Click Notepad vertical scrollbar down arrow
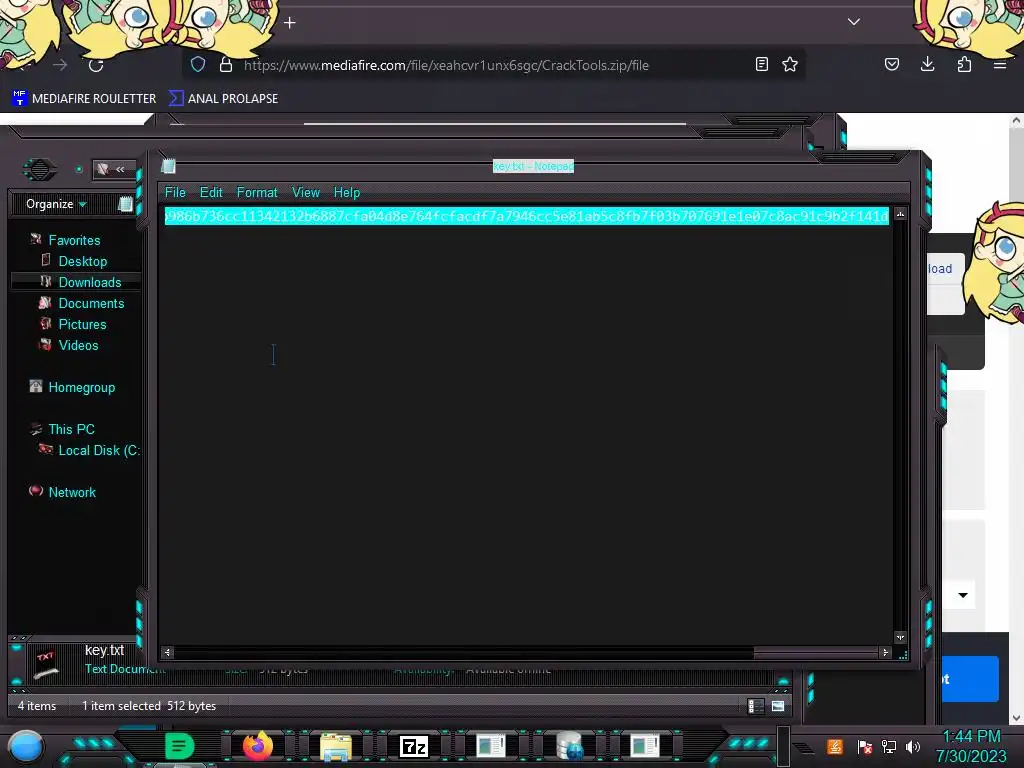Viewport: 1024px width, 768px height. click(x=901, y=637)
